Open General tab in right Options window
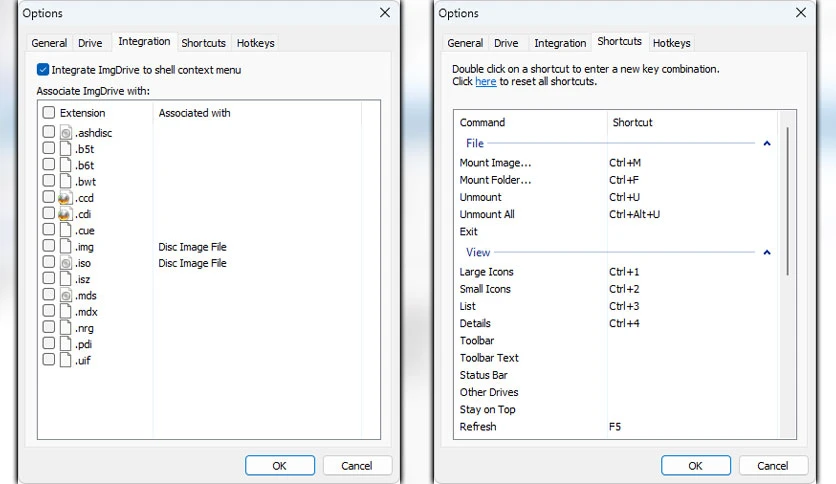This screenshot has height=484, width=836. (x=465, y=43)
